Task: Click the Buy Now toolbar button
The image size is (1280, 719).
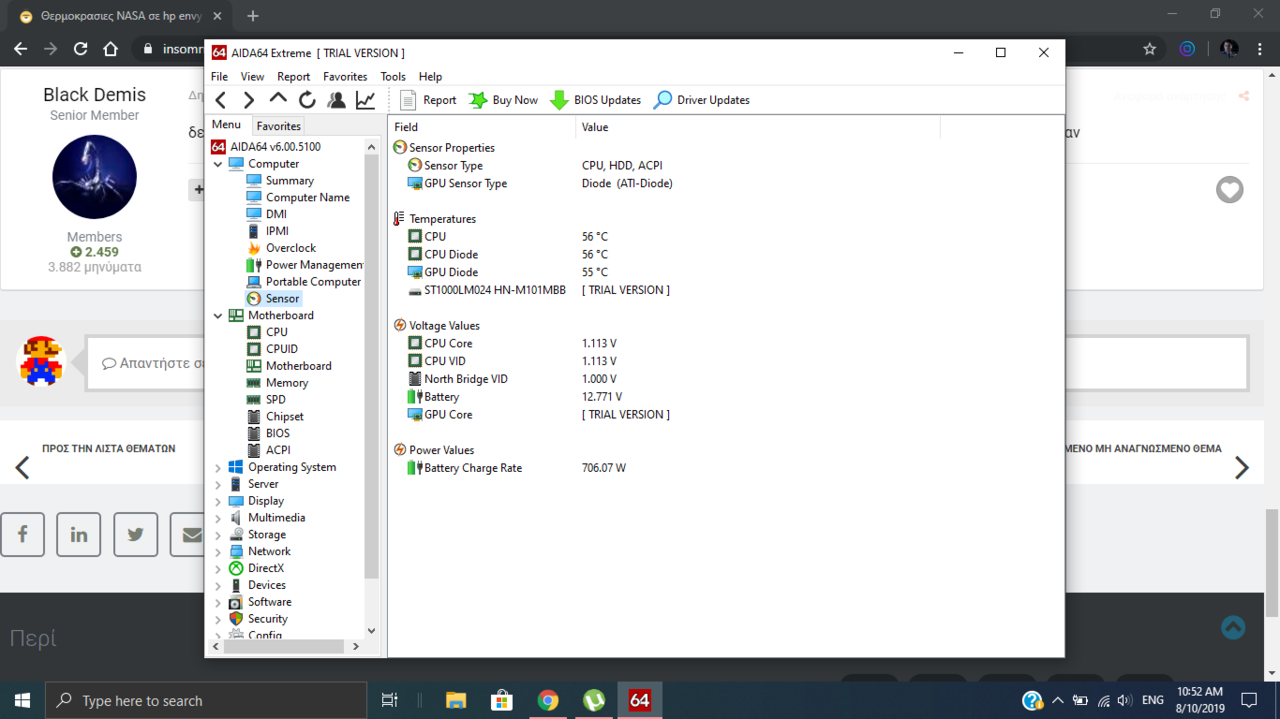Action: tap(504, 100)
